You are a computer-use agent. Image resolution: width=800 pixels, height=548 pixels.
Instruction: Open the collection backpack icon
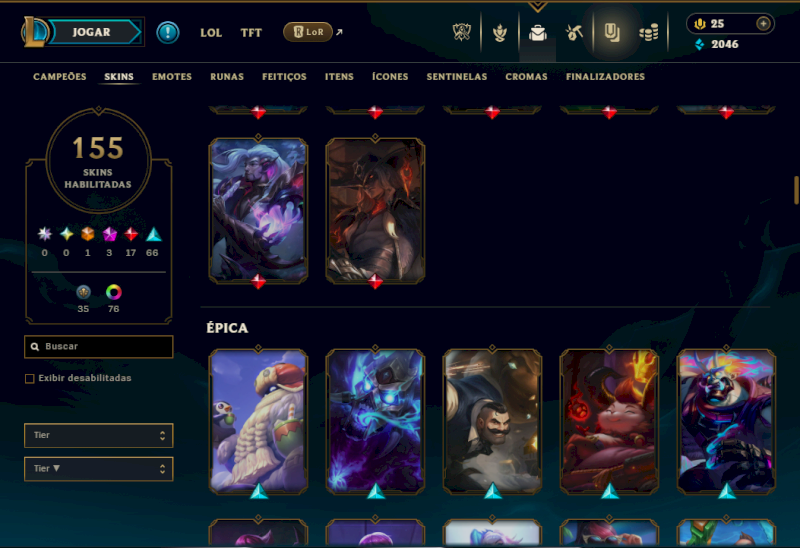point(538,33)
